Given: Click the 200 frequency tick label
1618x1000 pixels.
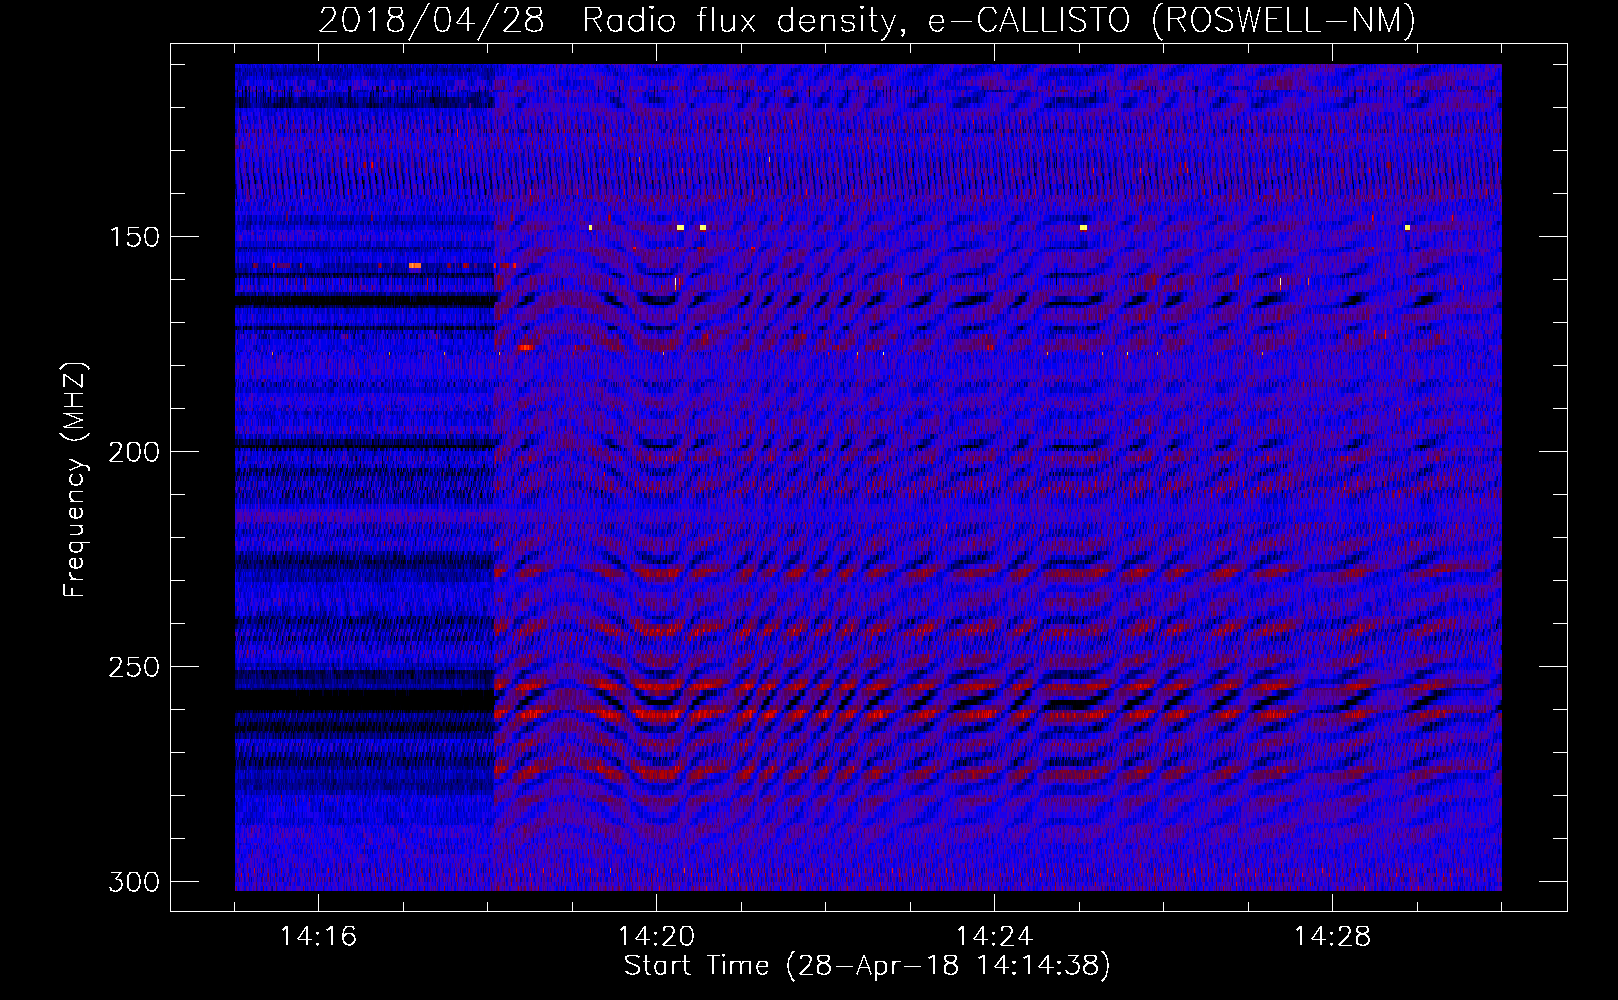Looking at the screenshot, I should 134,452.
